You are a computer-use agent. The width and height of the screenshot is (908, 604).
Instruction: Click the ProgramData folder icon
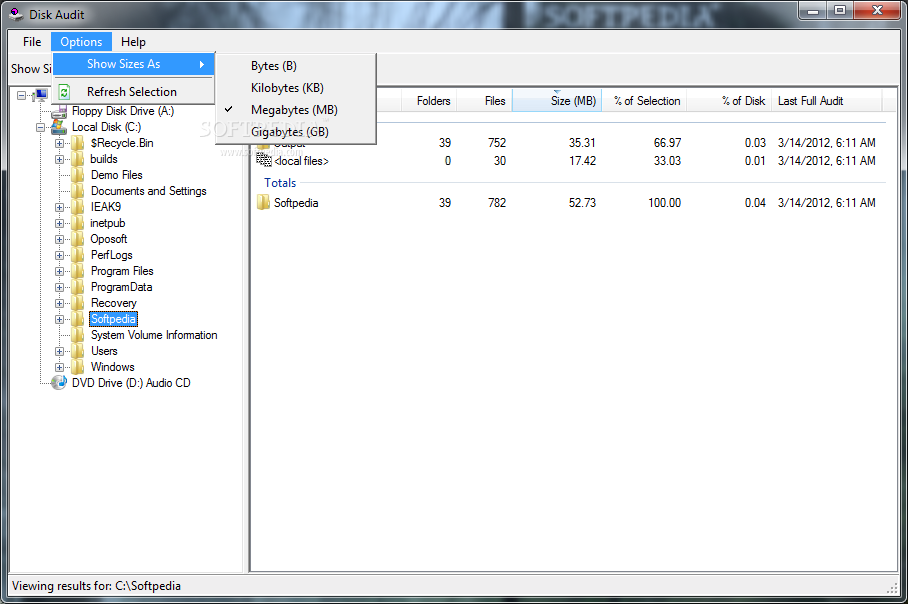pyautogui.click(x=78, y=287)
